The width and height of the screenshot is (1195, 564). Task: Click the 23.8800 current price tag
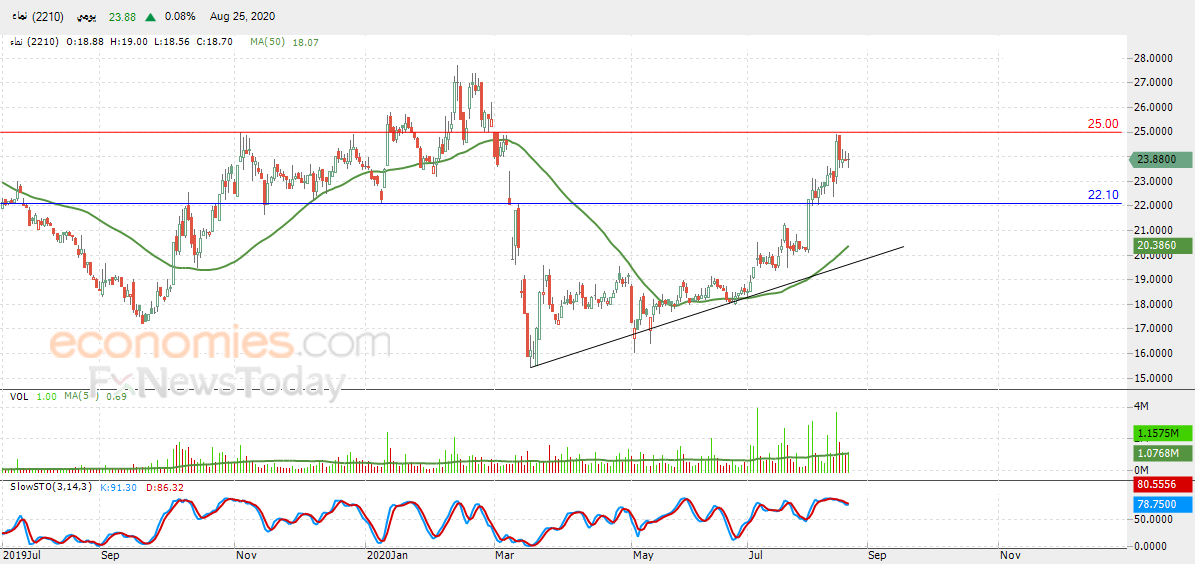[1159, 159]
